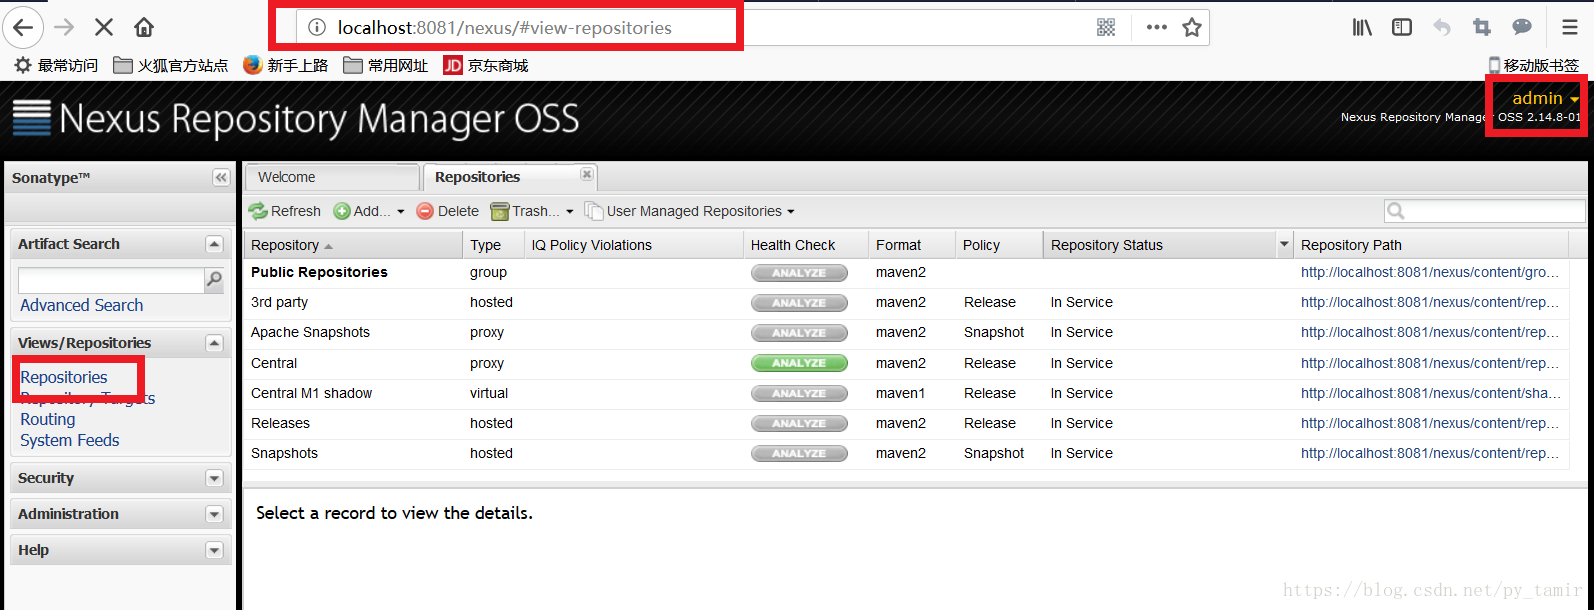Click ANALYZE for the 3rd party repository

pyautogui.click(x=799, y=302)
